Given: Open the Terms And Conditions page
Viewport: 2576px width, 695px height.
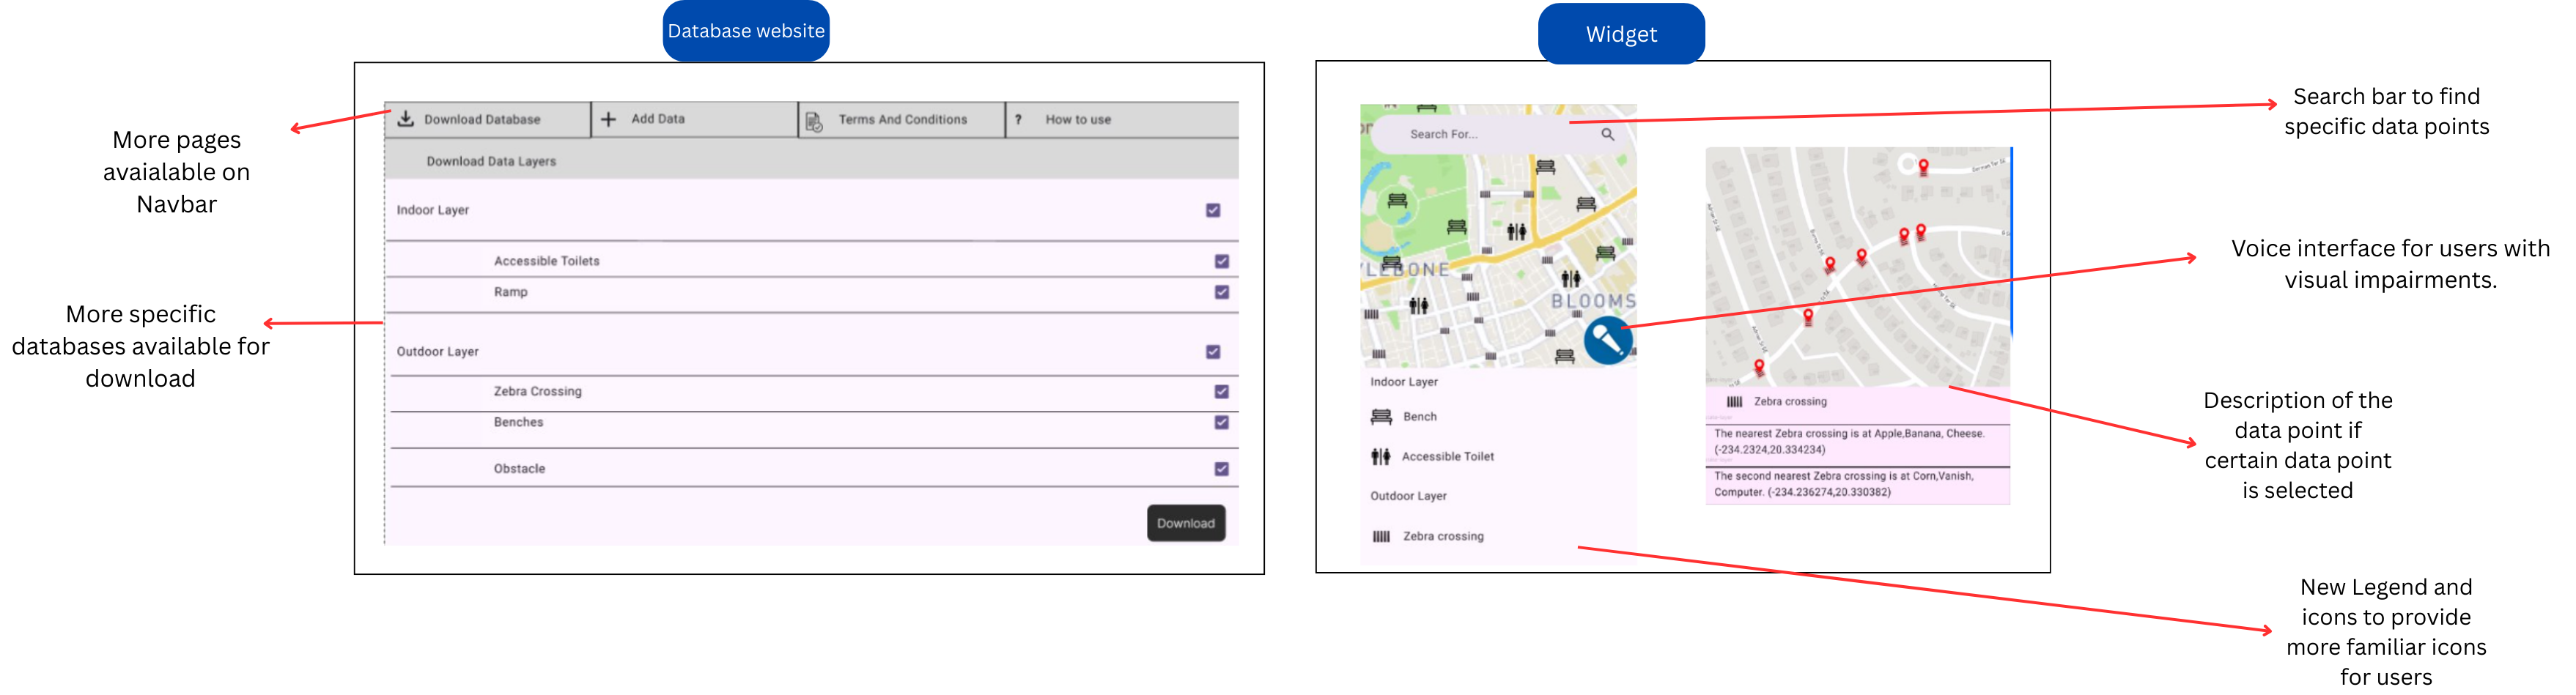Looking at the screenshot, I should coord(902,120).
